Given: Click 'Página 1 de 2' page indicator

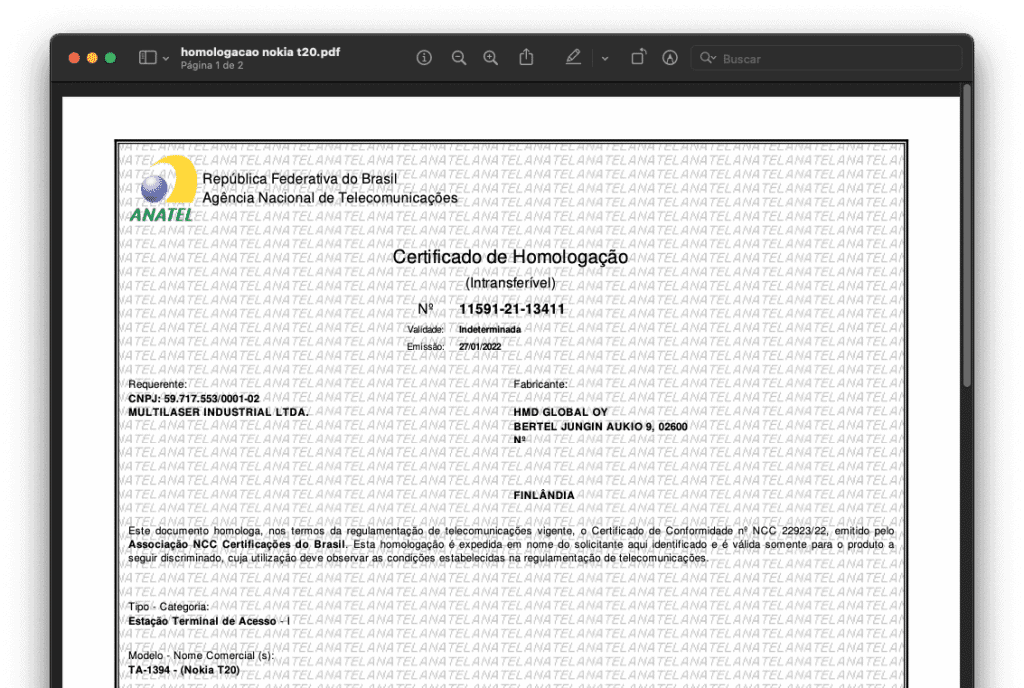Looking at the screenshot, I should 212,65.
